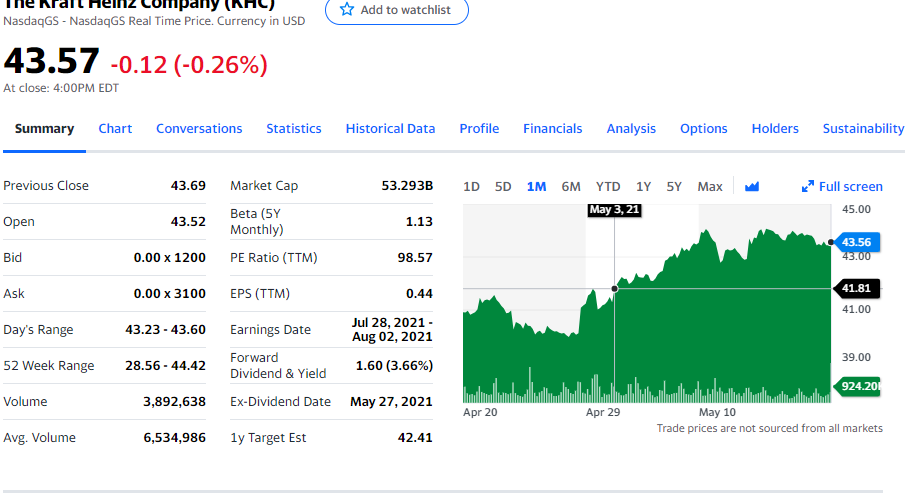Click the At close: 4:00PM EDT text
905x502 pixels.
[x=61, y=88]
